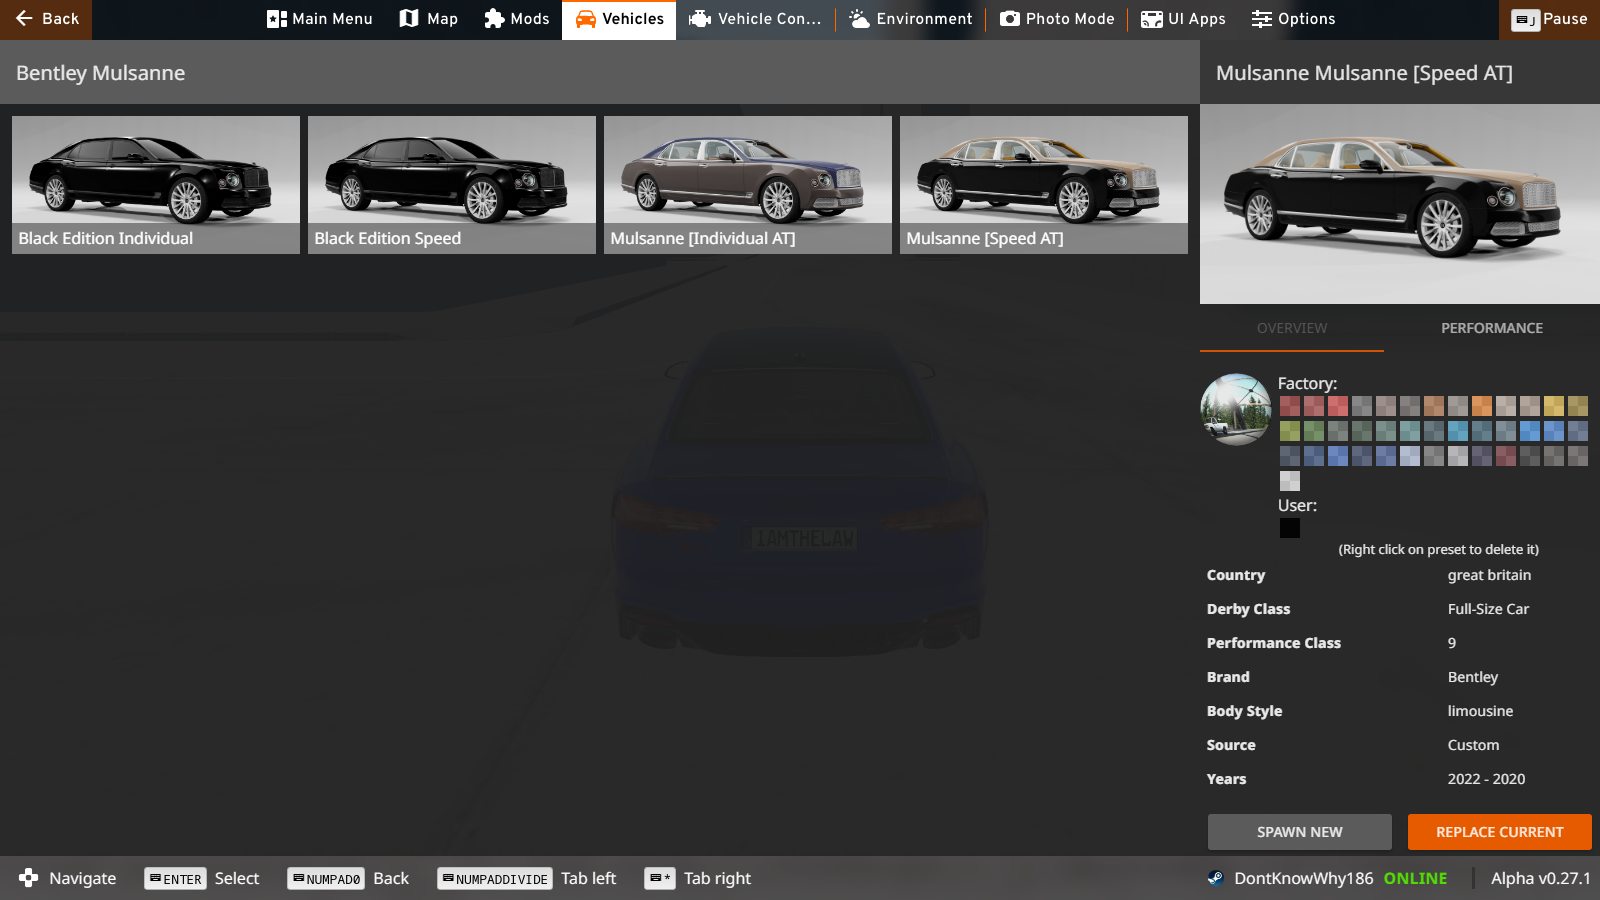Pick the bright orange Factory paint swatch
1600x900 pixels.
click(x=1482, y=406)
